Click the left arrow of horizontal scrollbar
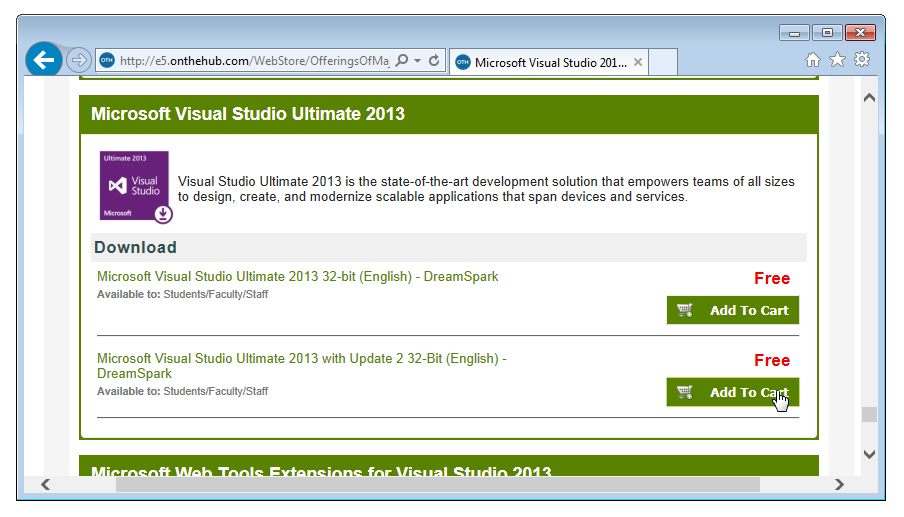This screenshot has width=904, height=517. (x=46, y=484)
